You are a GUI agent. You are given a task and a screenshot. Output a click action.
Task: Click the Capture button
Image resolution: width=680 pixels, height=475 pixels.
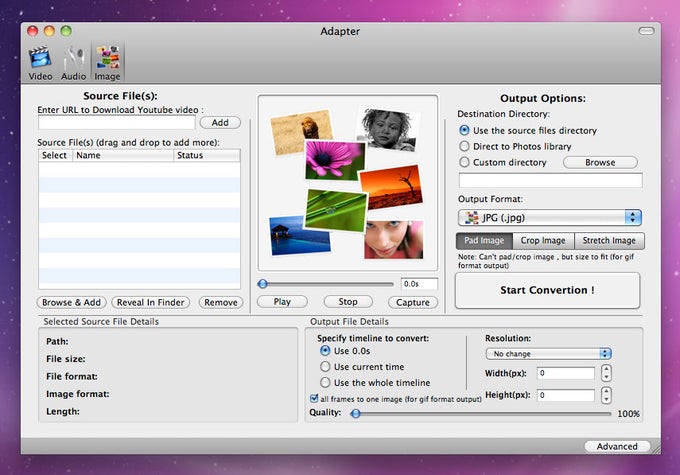pos(412,302)
